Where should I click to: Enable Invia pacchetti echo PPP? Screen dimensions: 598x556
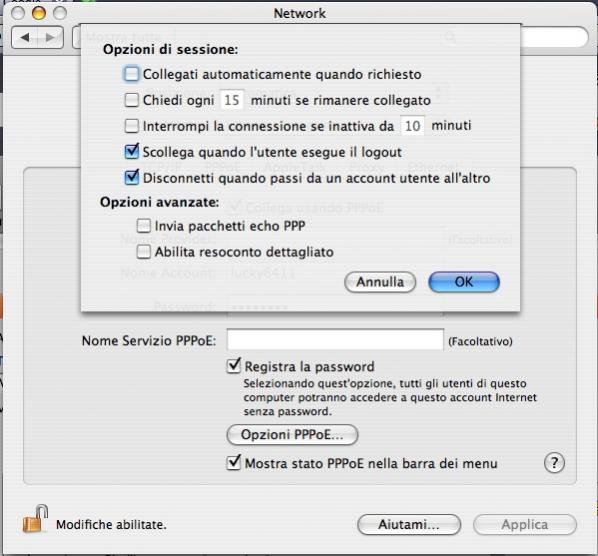[143, 226]
